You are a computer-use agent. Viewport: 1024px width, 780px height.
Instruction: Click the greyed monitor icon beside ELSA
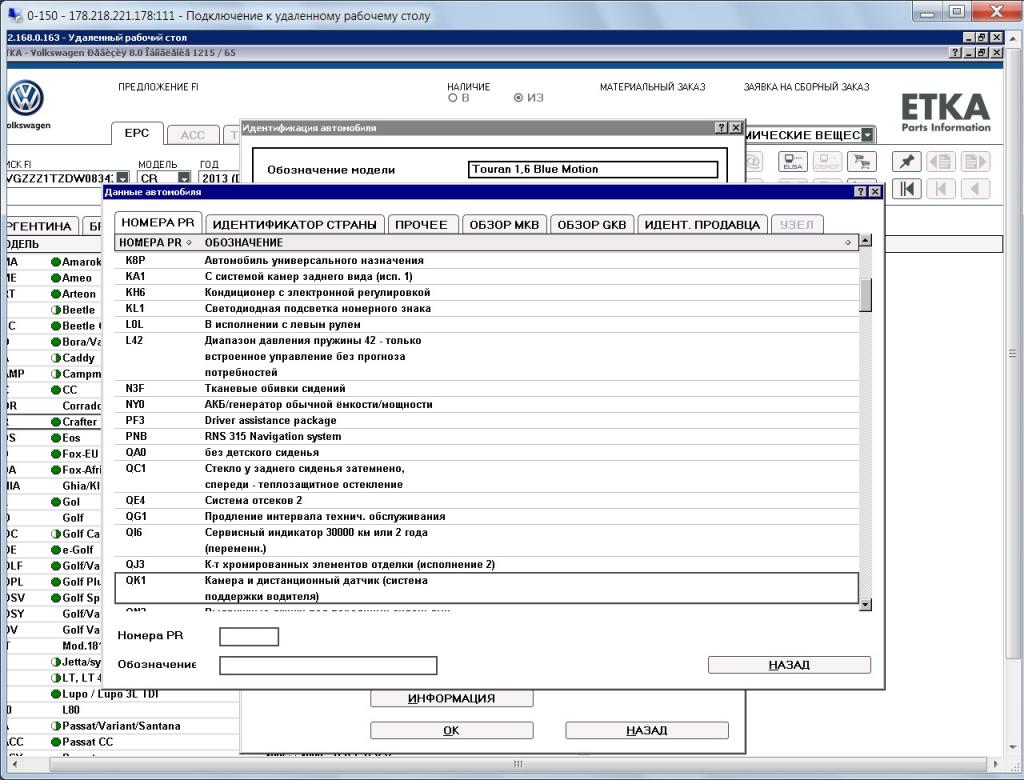point(827,161)
